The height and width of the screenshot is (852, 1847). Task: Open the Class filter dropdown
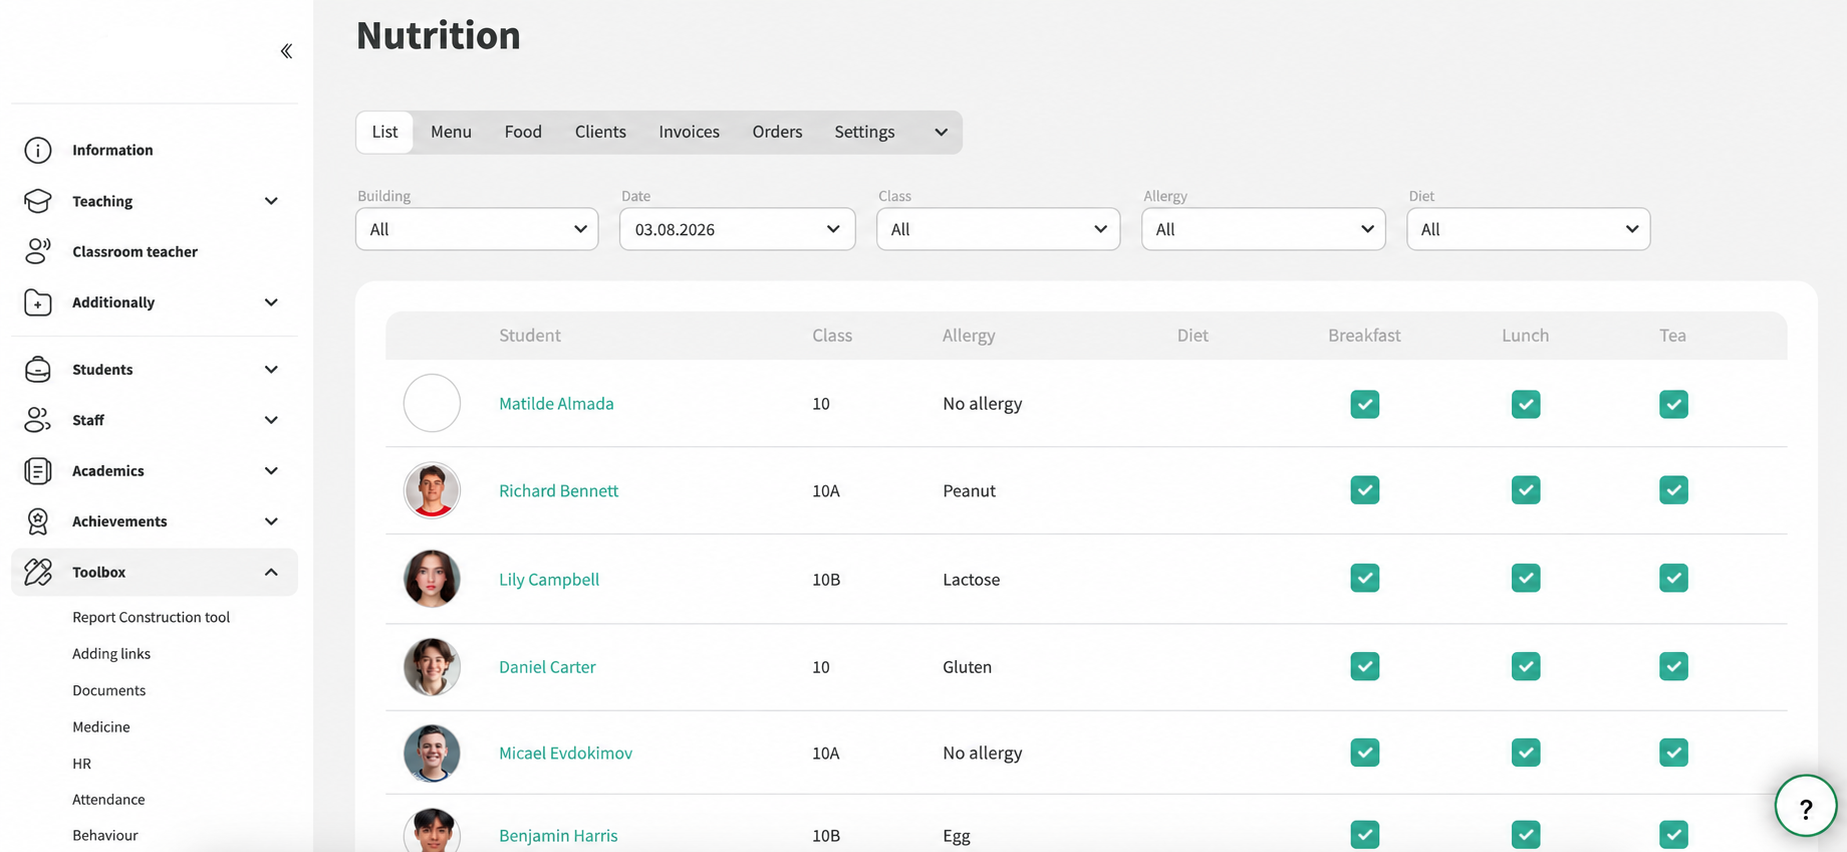click(x=998, y=229)
